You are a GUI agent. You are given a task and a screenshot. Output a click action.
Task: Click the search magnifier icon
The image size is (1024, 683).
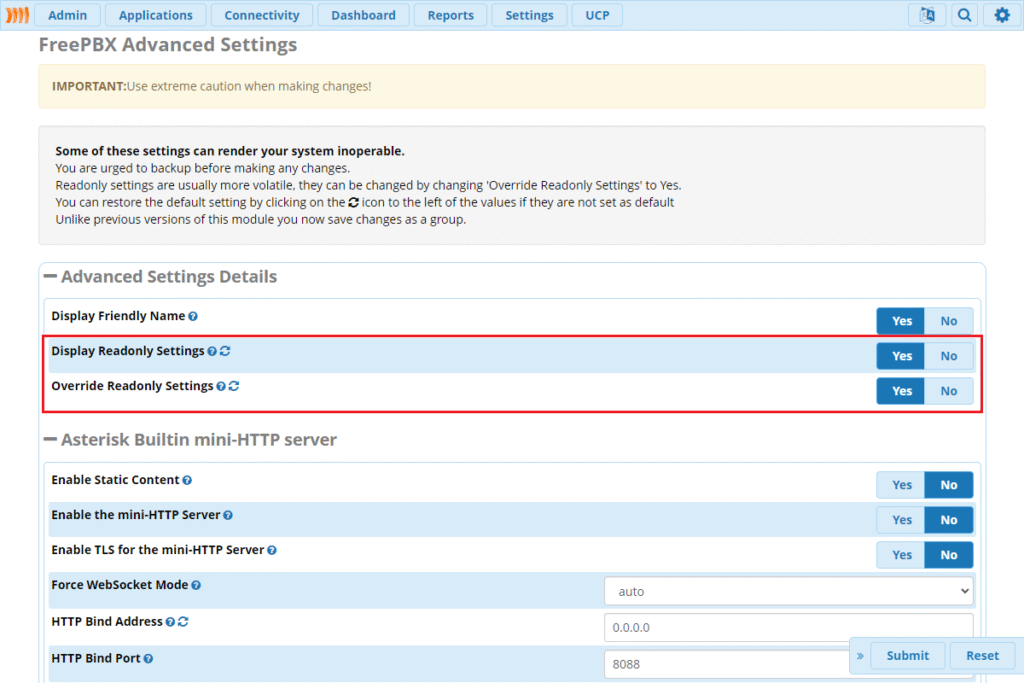pyautogui.click(x=964, y=15)
